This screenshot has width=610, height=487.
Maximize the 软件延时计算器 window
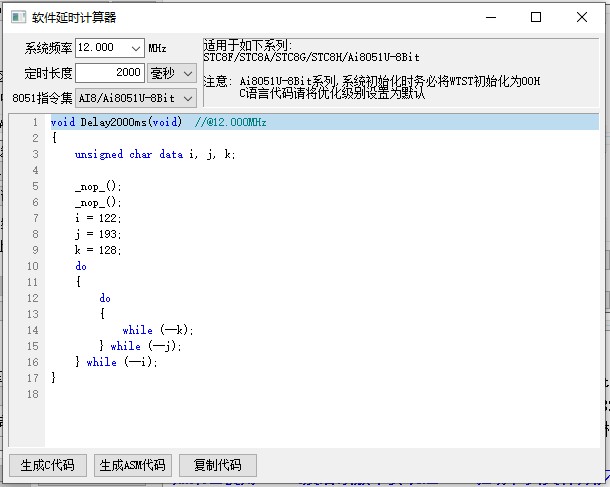tap(536, 17)
